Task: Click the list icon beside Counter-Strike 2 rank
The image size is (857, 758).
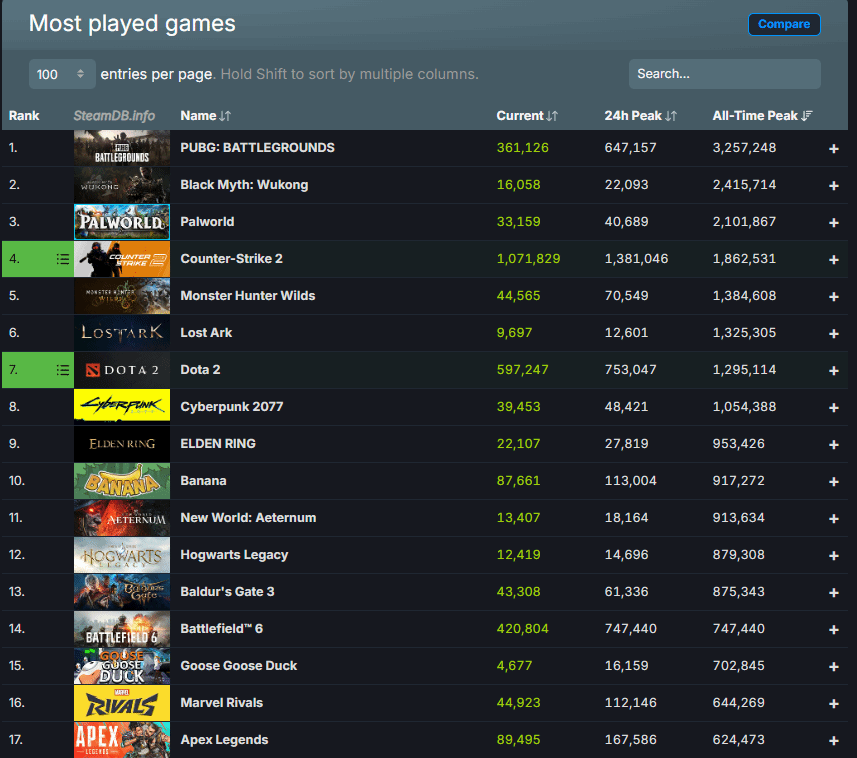Action: [x=63, y=259]
